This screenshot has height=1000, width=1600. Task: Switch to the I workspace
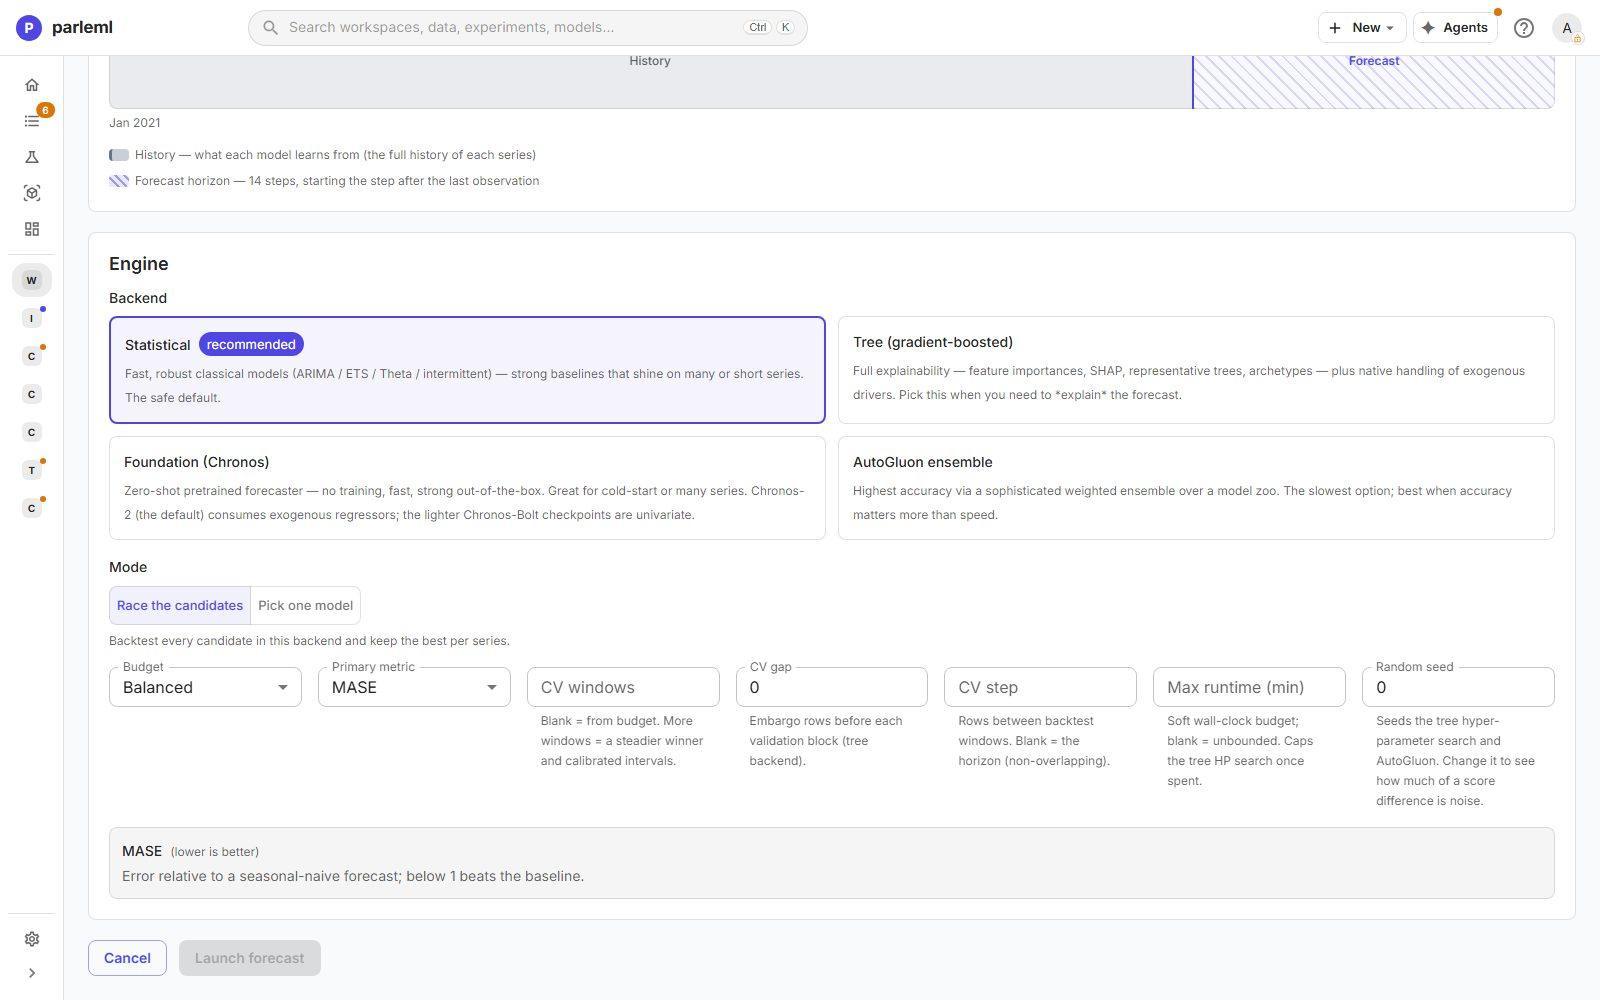tap(32, 318)
